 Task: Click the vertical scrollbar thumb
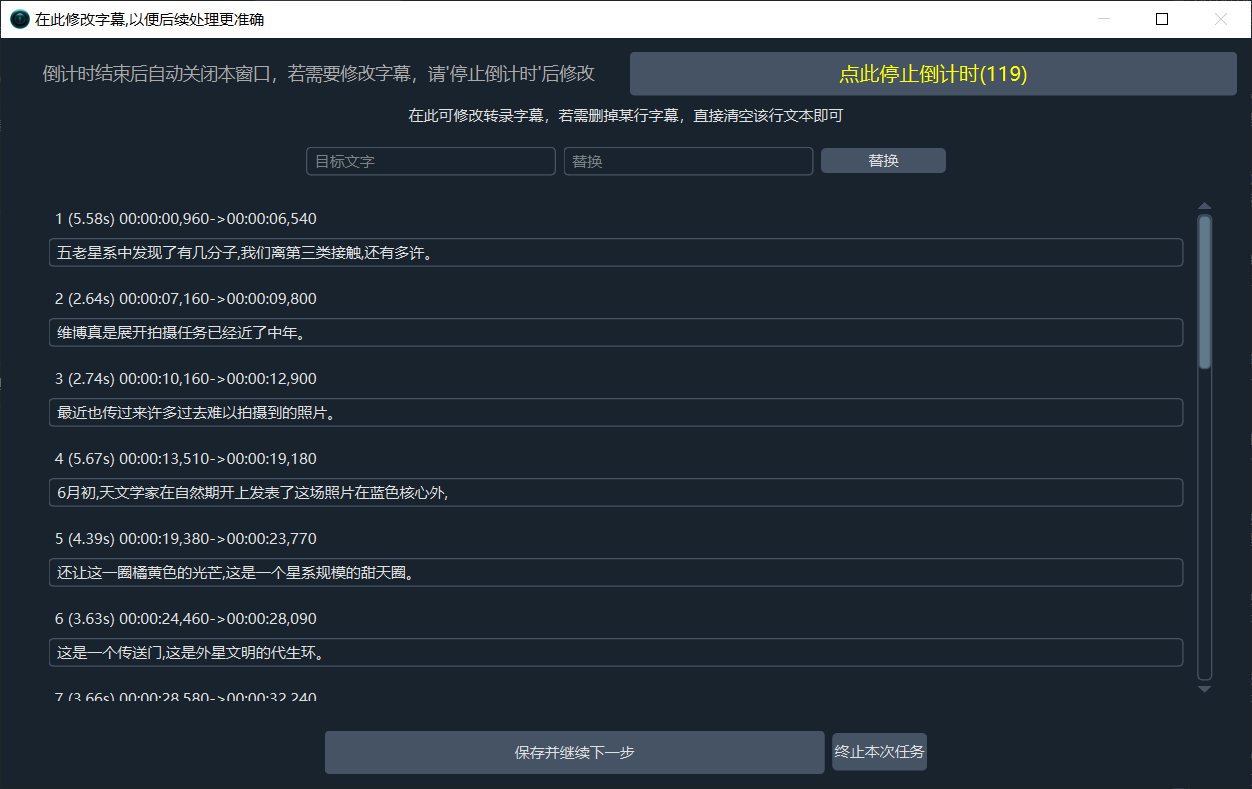point(1204,290)
